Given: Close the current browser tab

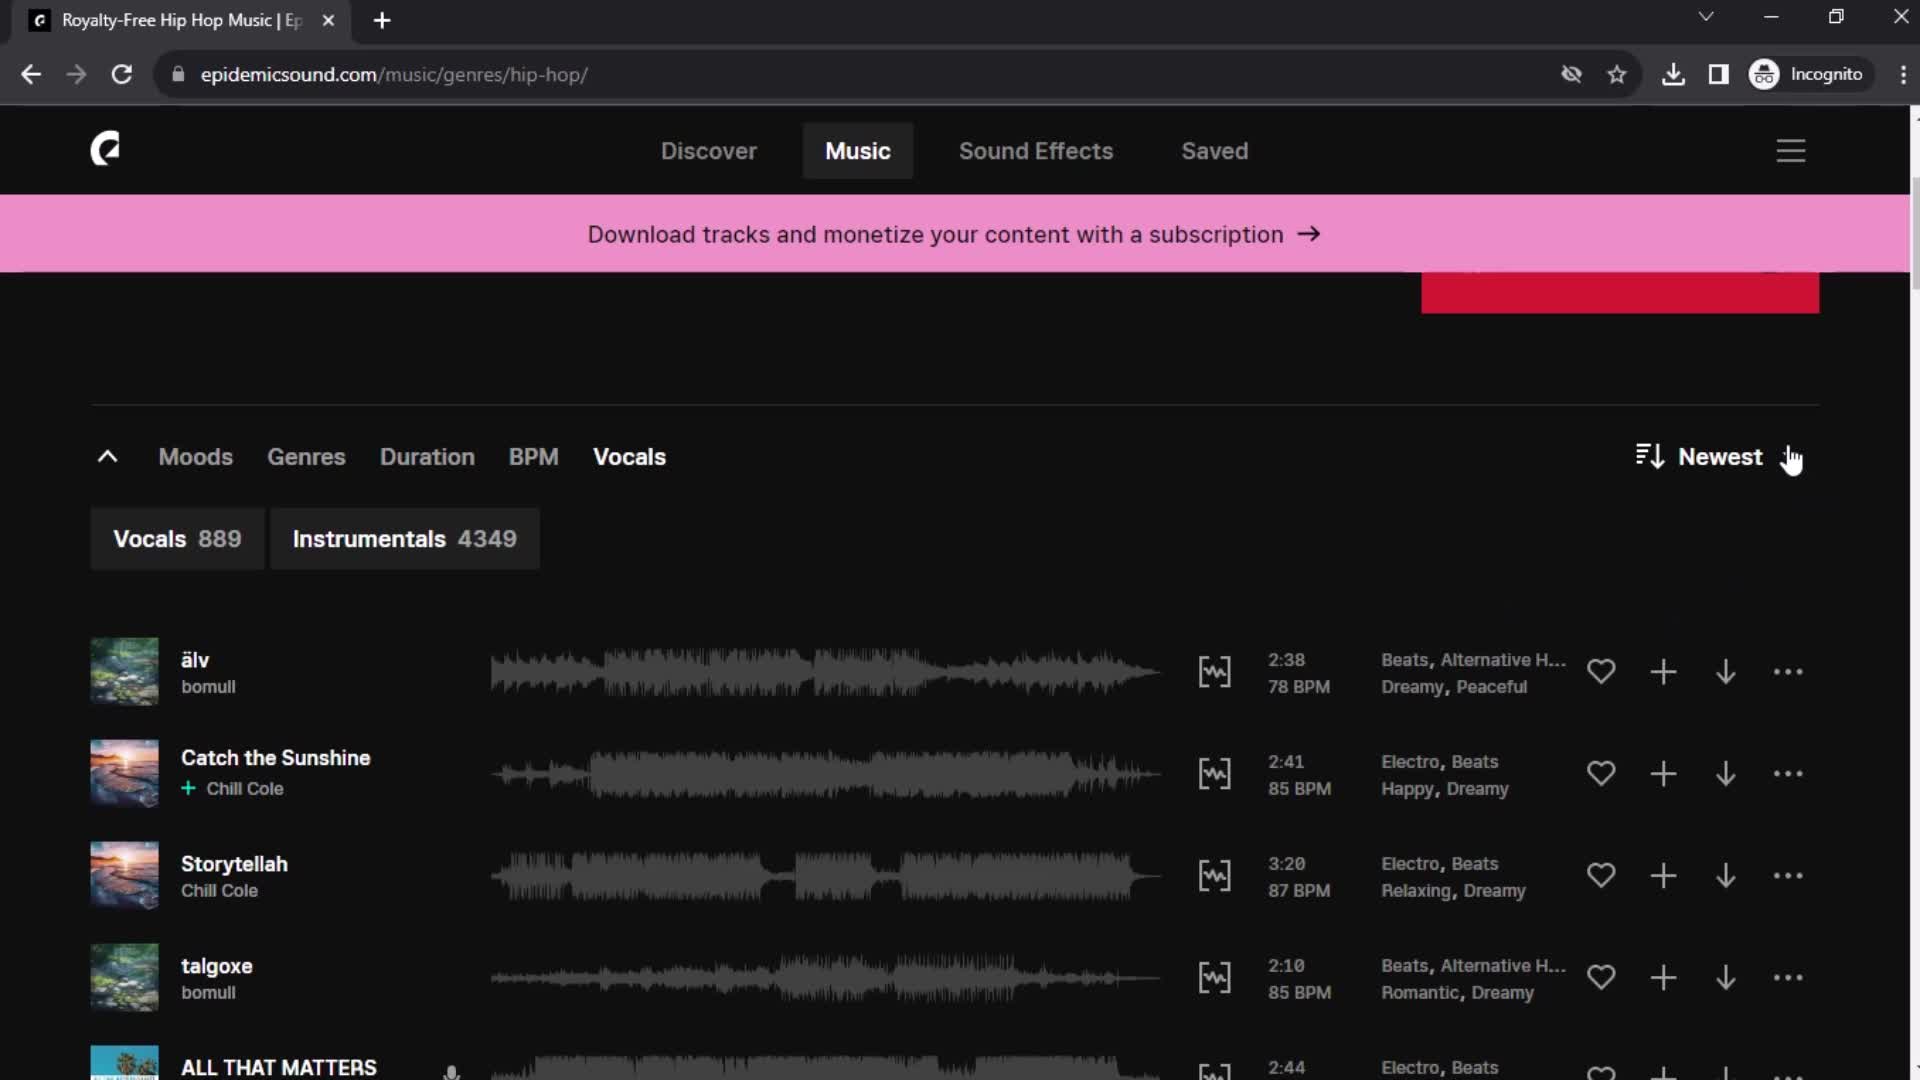Looking at the screenshot, I should (x=328, y=20).
